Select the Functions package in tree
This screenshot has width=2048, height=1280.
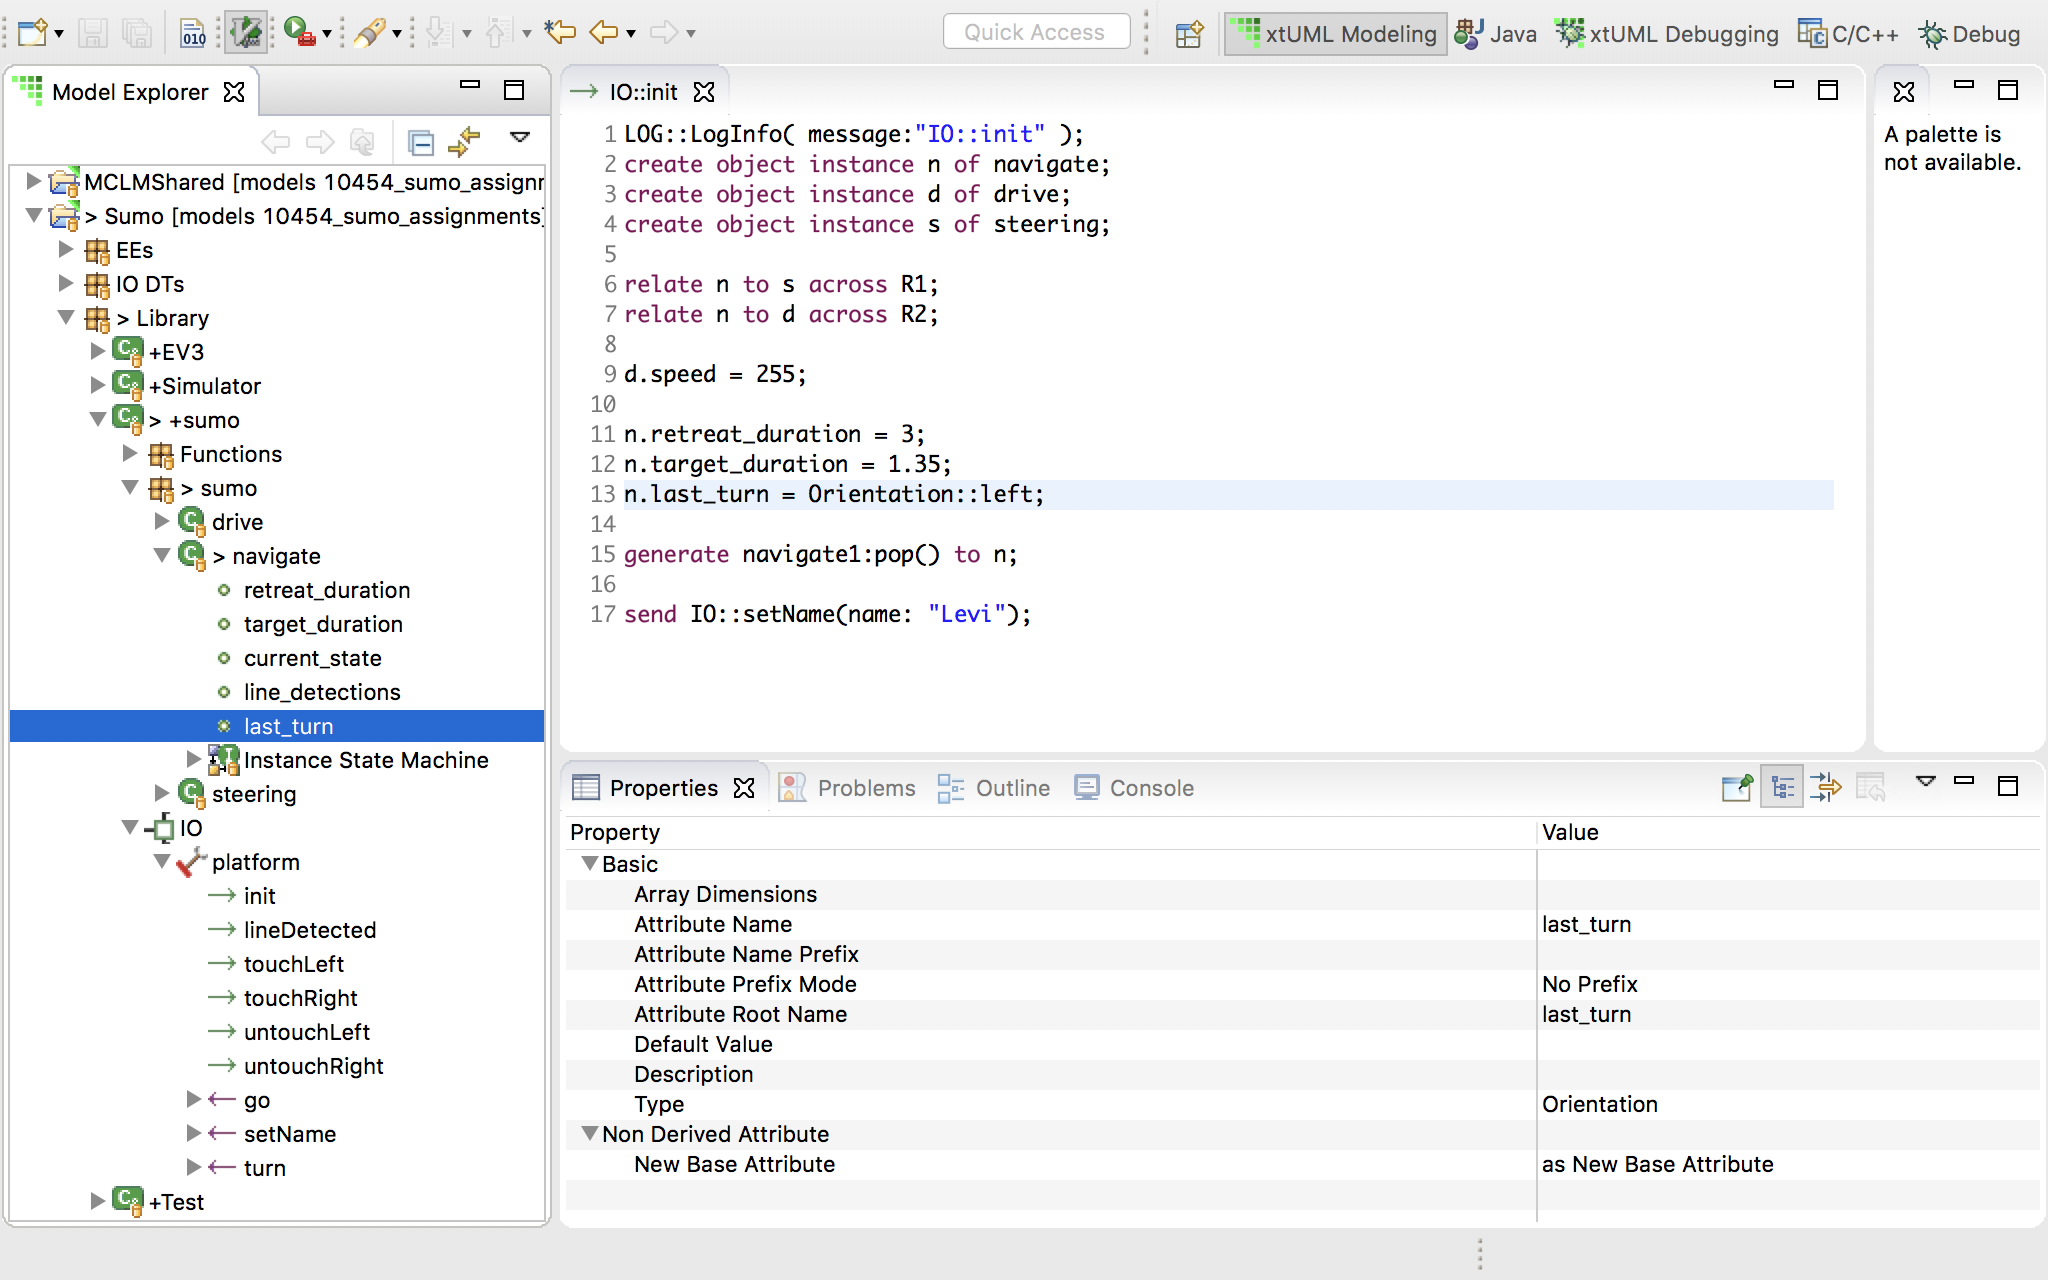pos(230,454)
